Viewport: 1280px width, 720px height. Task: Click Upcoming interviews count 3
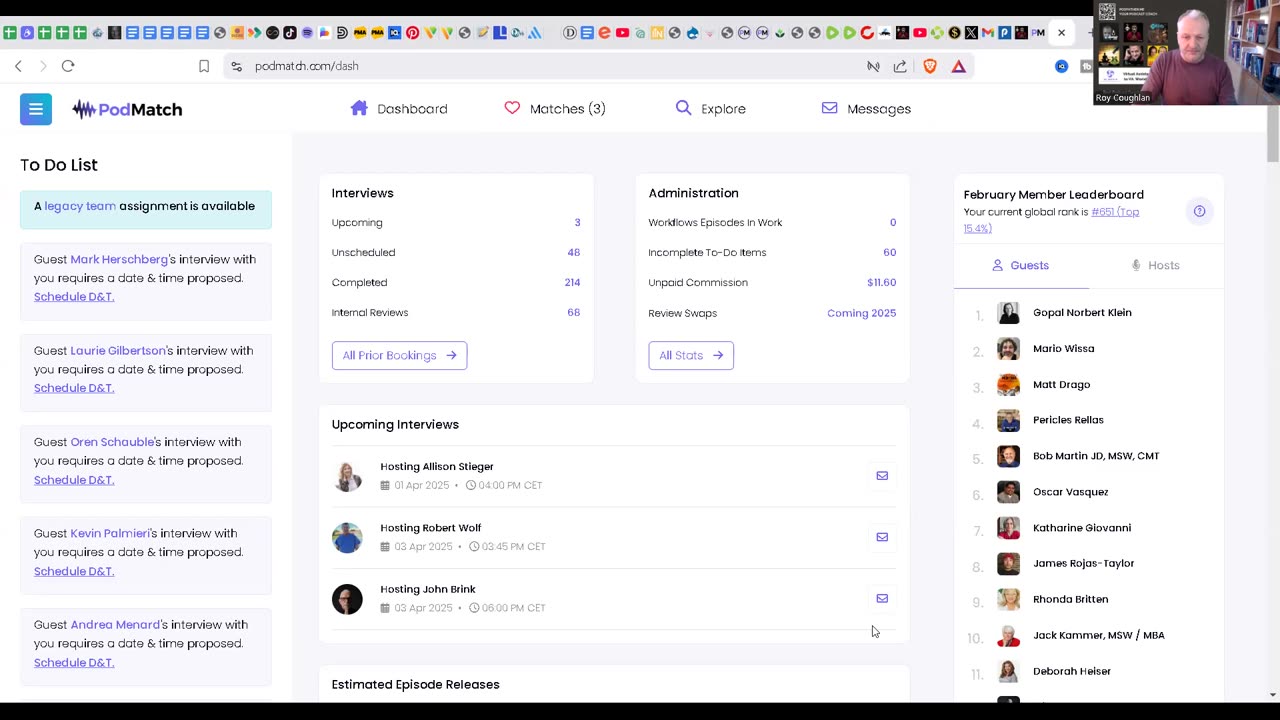(577, 222)
